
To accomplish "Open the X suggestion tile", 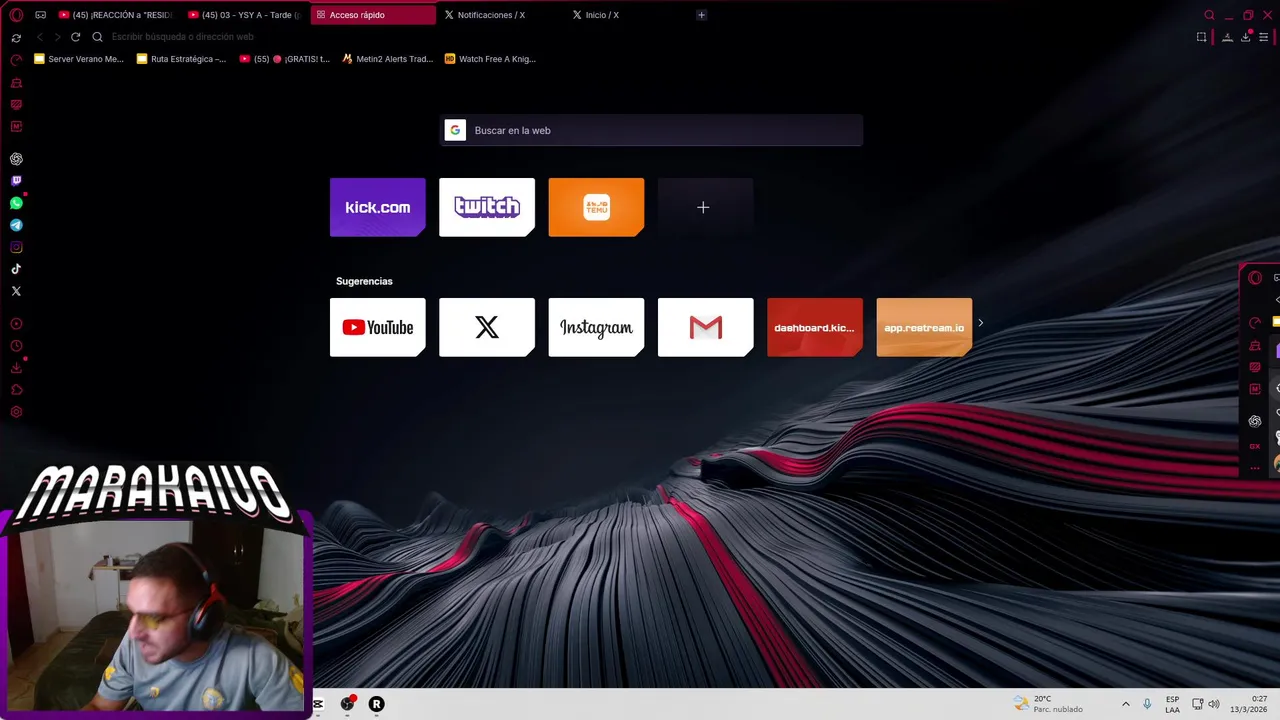I will click(487, 327).
